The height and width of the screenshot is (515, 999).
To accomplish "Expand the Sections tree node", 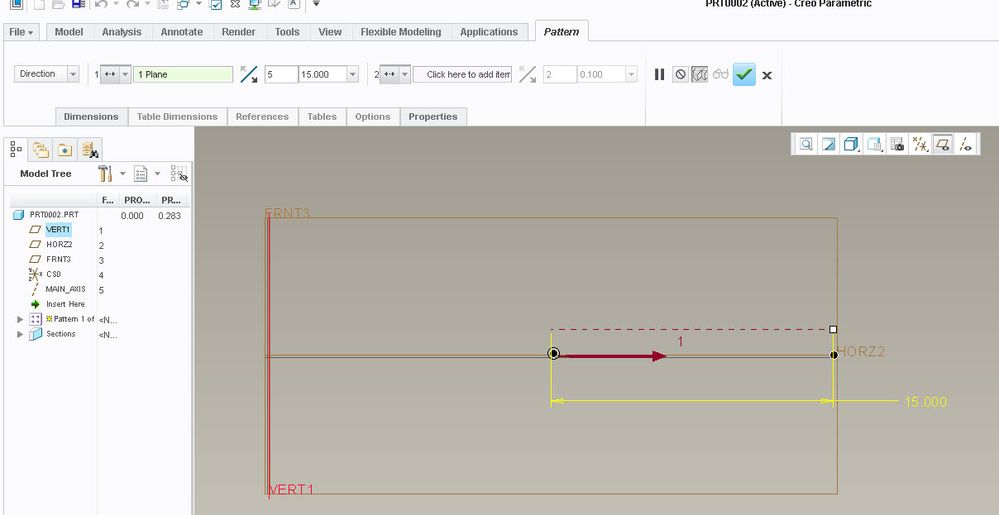I will pyautogui.click(x=20, y=334).
